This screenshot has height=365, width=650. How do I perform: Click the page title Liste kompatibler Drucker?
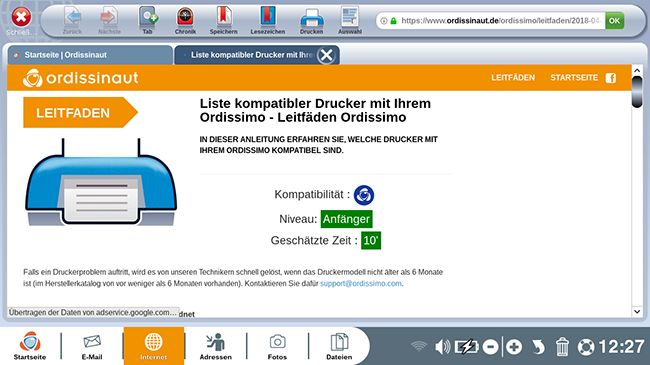tap(315, 110)
